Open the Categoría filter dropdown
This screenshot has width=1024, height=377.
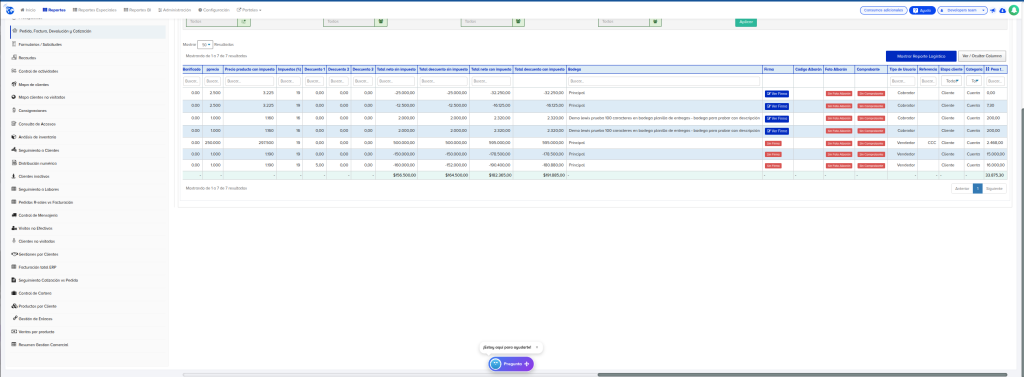[x=973, y=82]
